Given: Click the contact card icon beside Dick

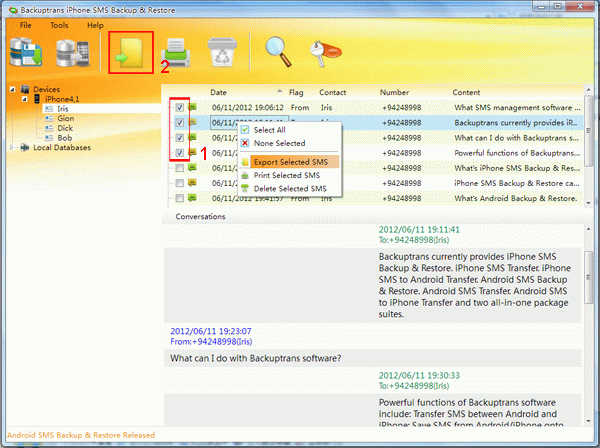Looking at the screenshot, I should [49, 128].
